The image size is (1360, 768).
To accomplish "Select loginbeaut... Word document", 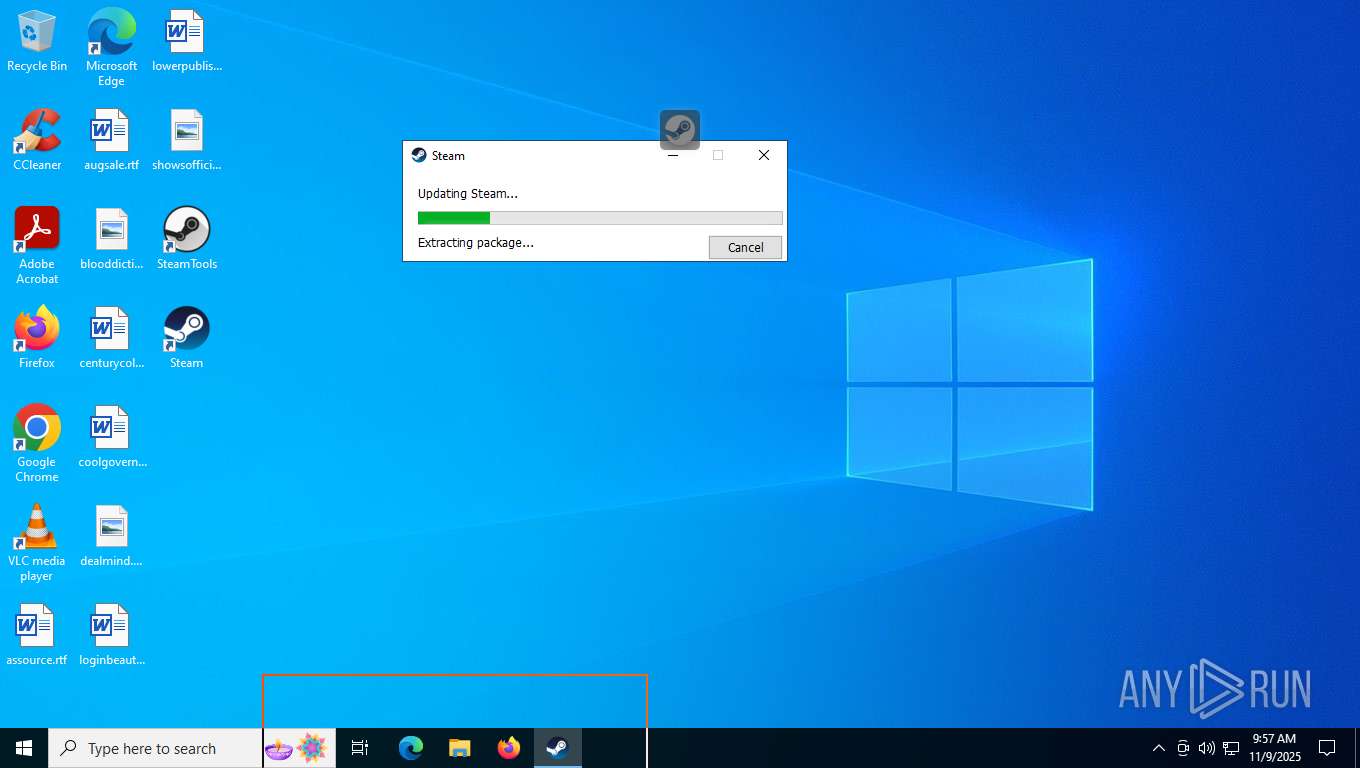I will tap(111, 636).
